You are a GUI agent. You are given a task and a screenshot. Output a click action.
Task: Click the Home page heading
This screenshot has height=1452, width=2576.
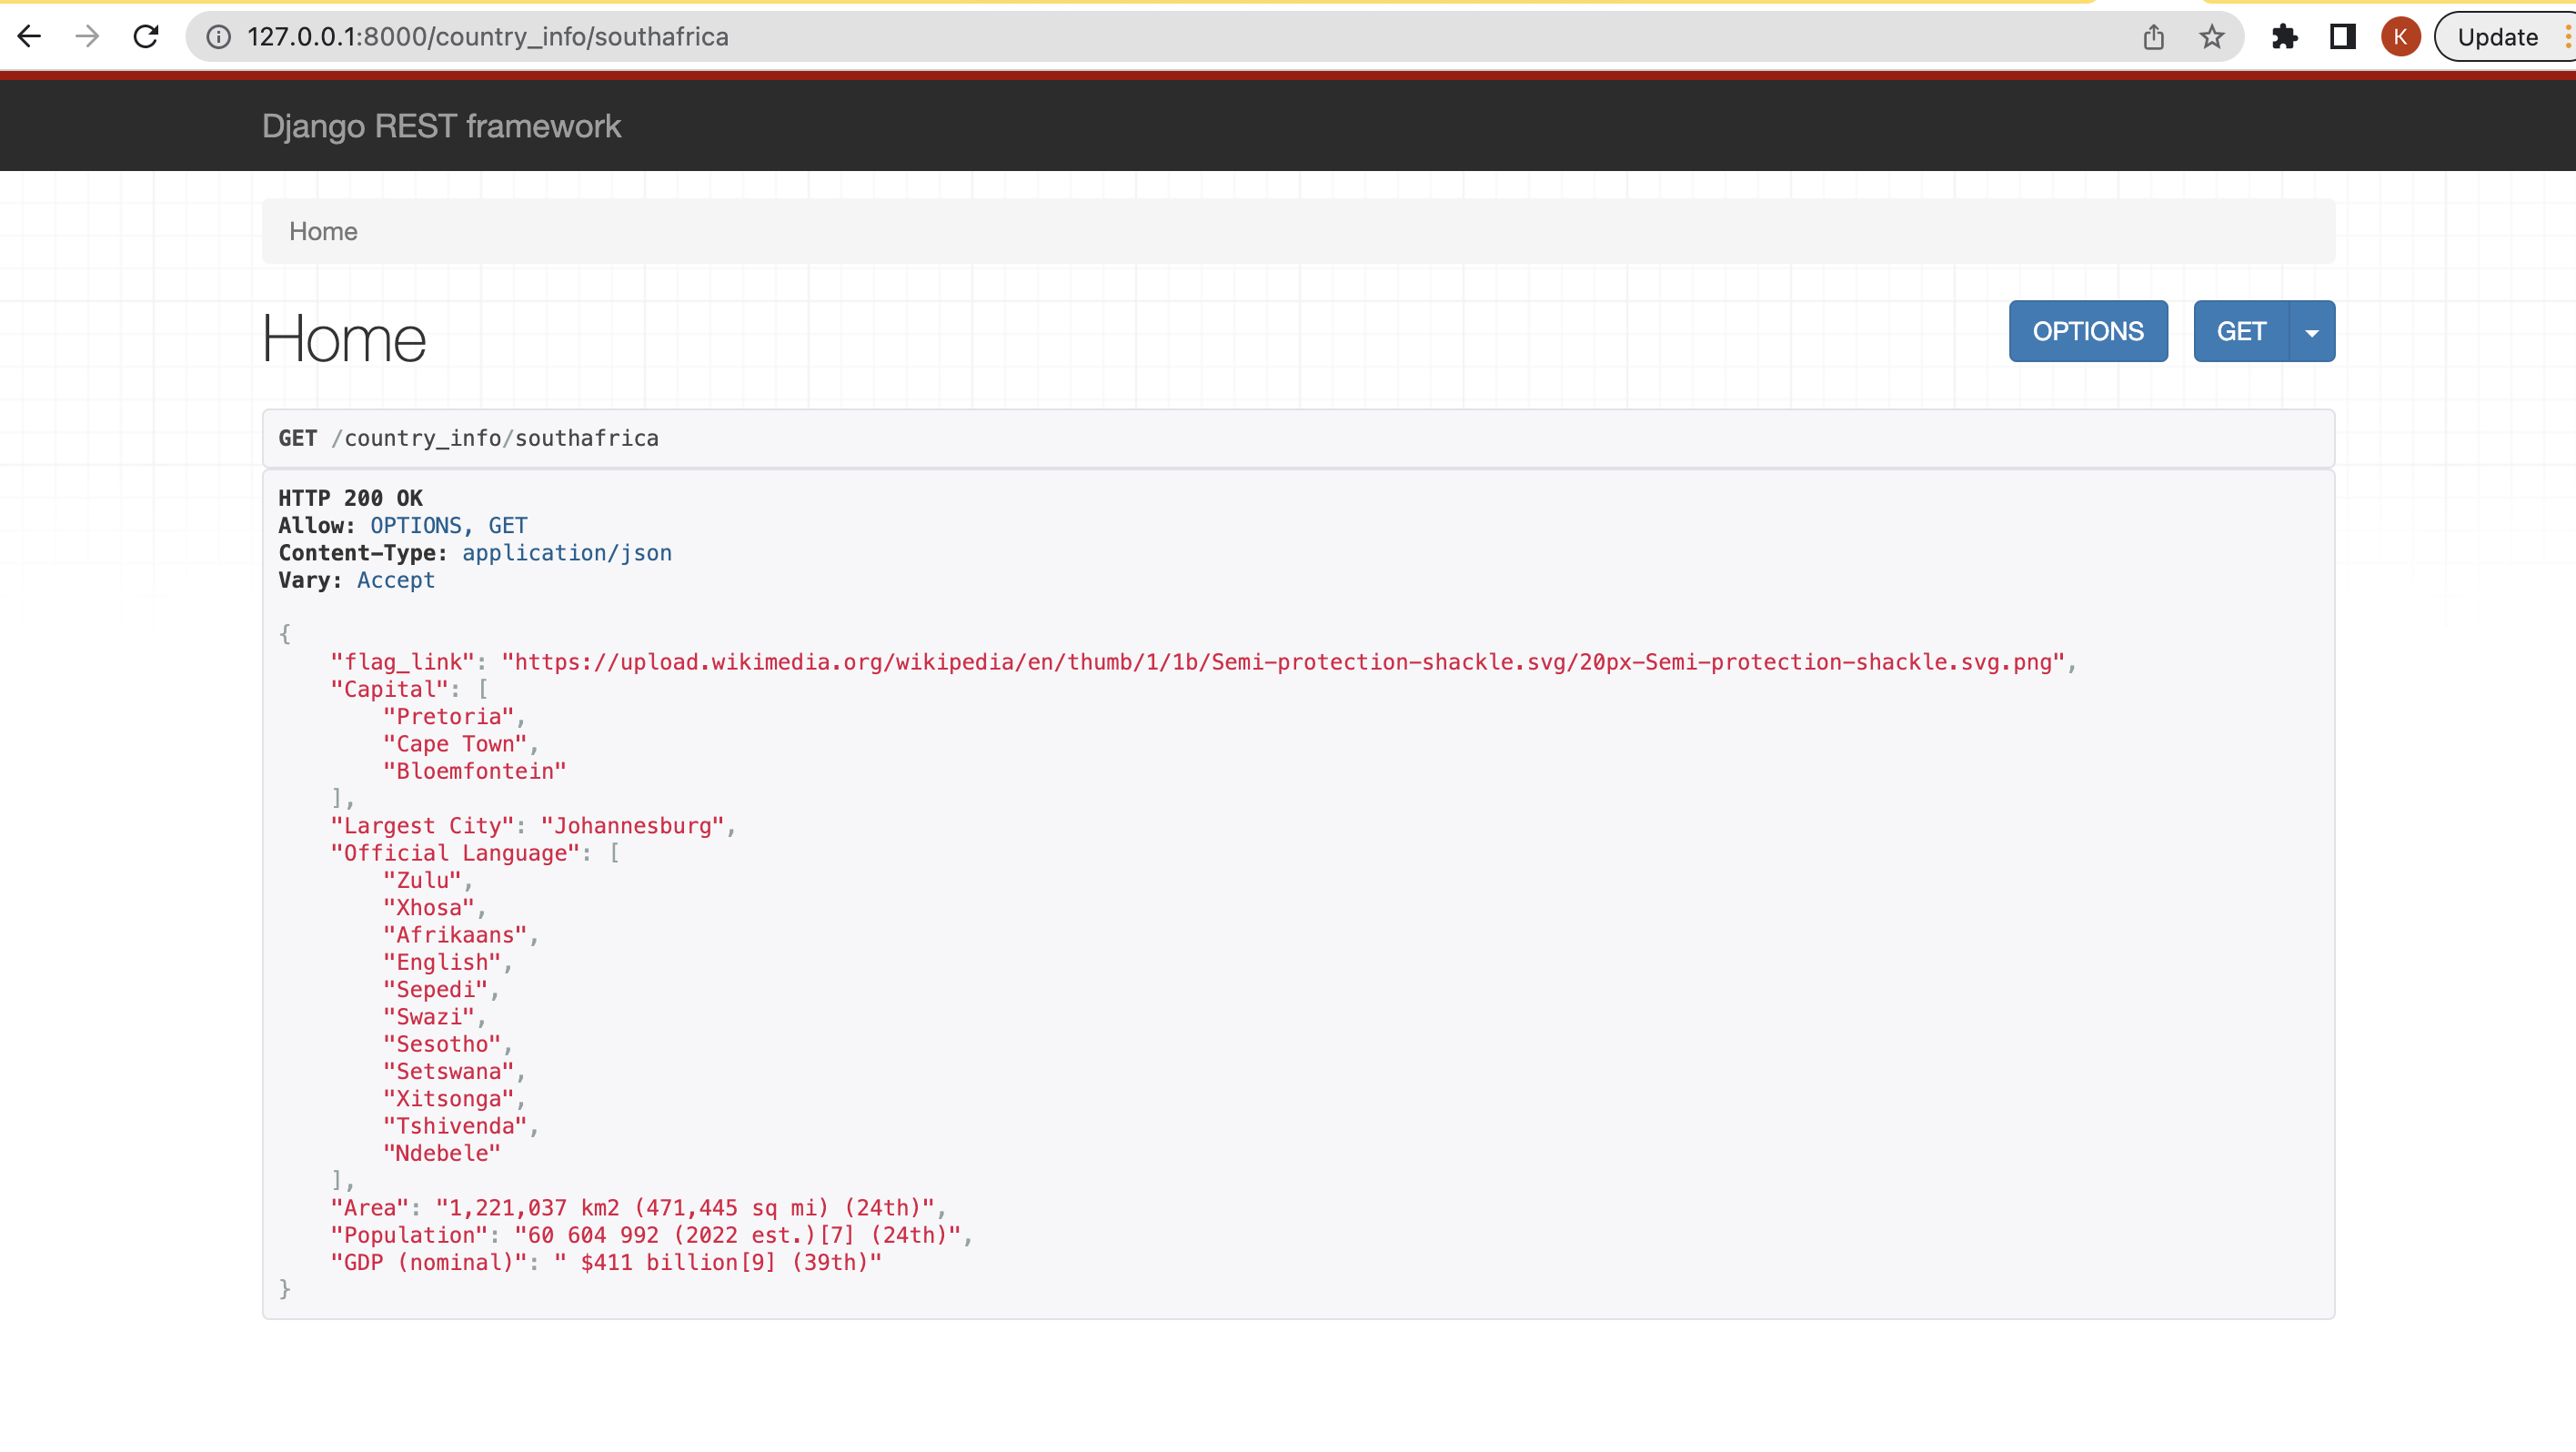pos(344,339)
